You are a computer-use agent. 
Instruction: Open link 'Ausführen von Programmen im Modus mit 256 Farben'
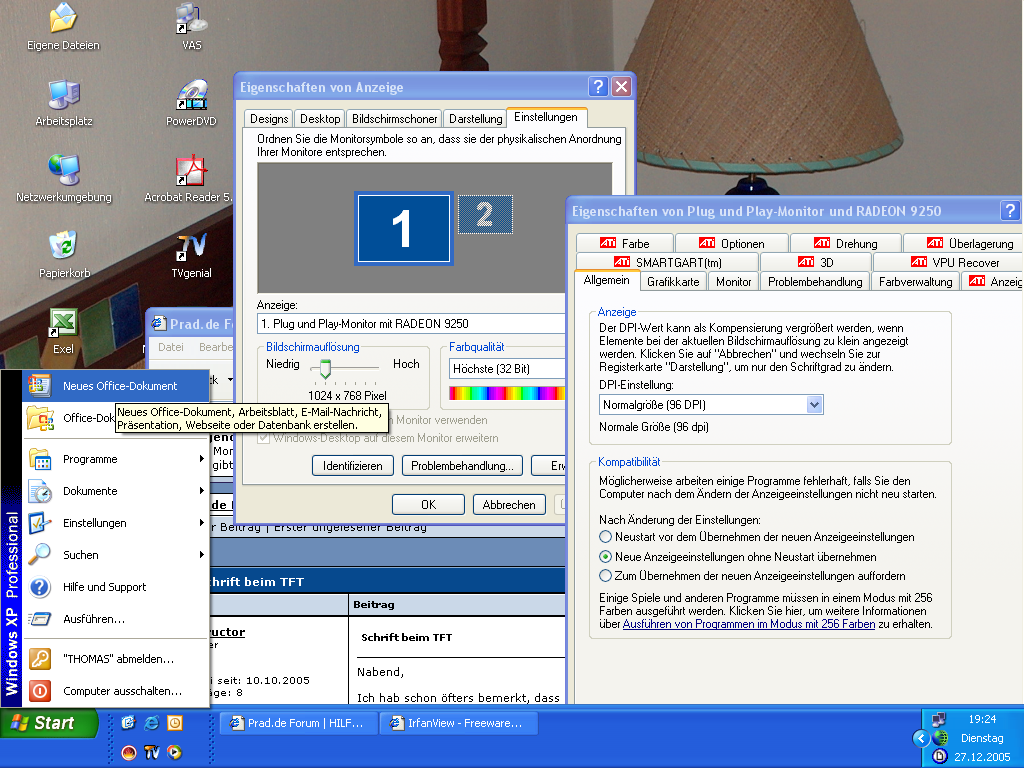pos(748,624)
